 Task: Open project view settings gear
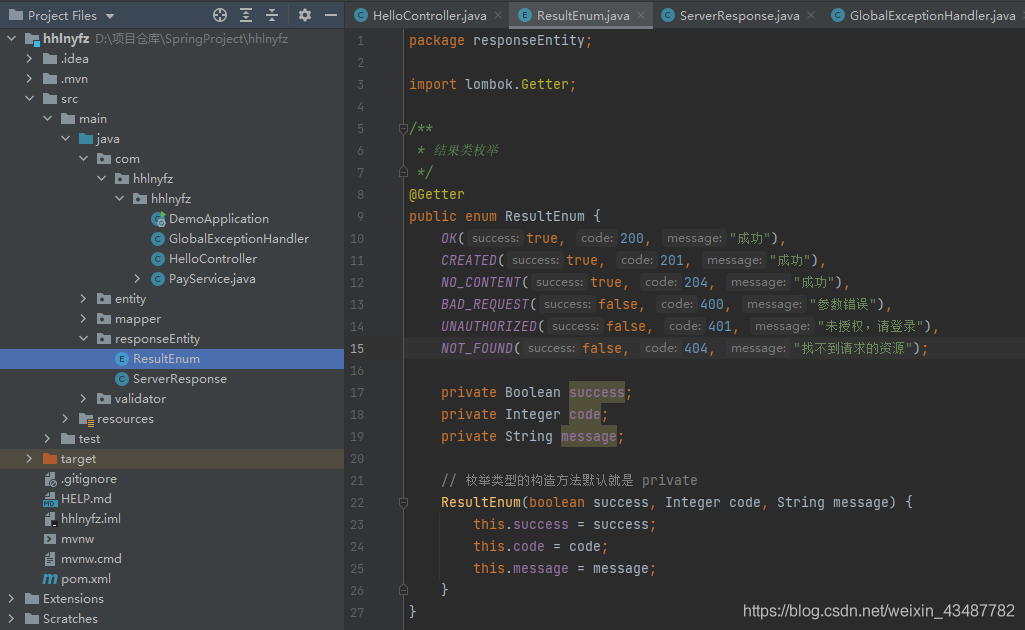(x=305, y=15)
